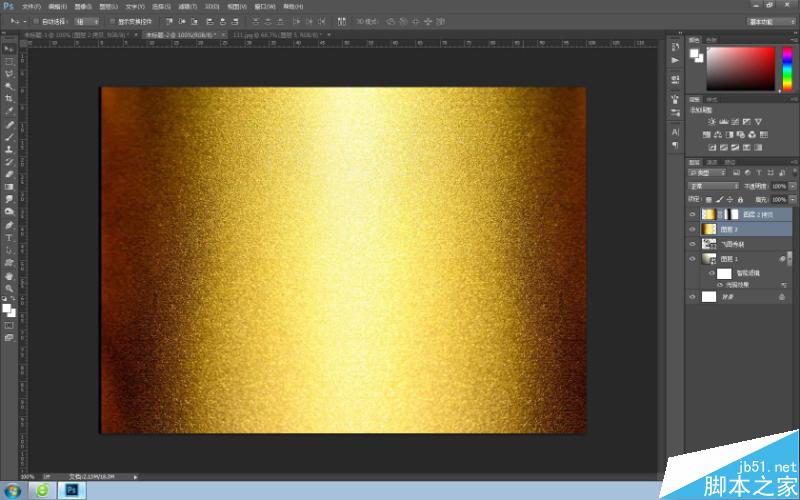Open the layer filter type dropdown
This screenshot has height=500, width=800.
point(707,173)
